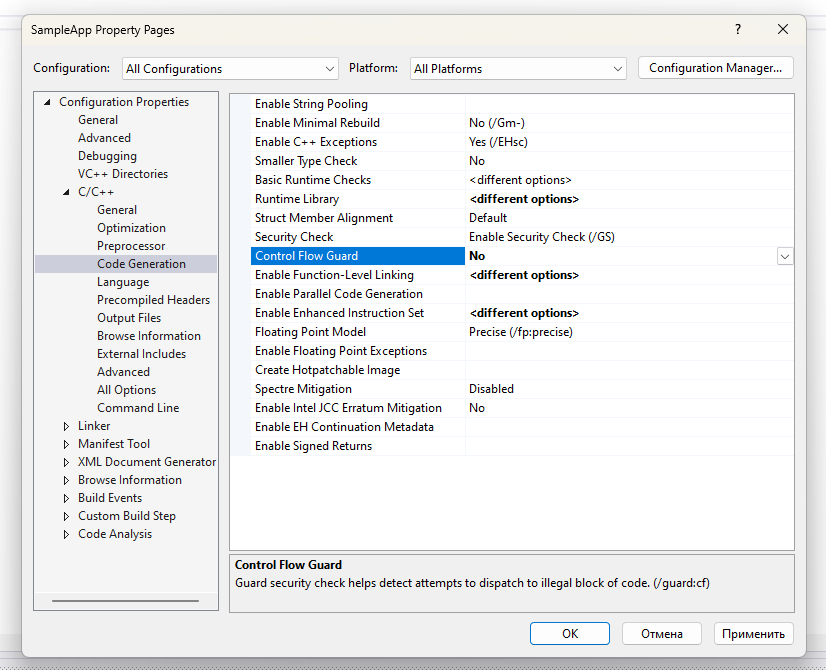Select the Preprocessor page

pyautogui.click(x=131, y=246)
